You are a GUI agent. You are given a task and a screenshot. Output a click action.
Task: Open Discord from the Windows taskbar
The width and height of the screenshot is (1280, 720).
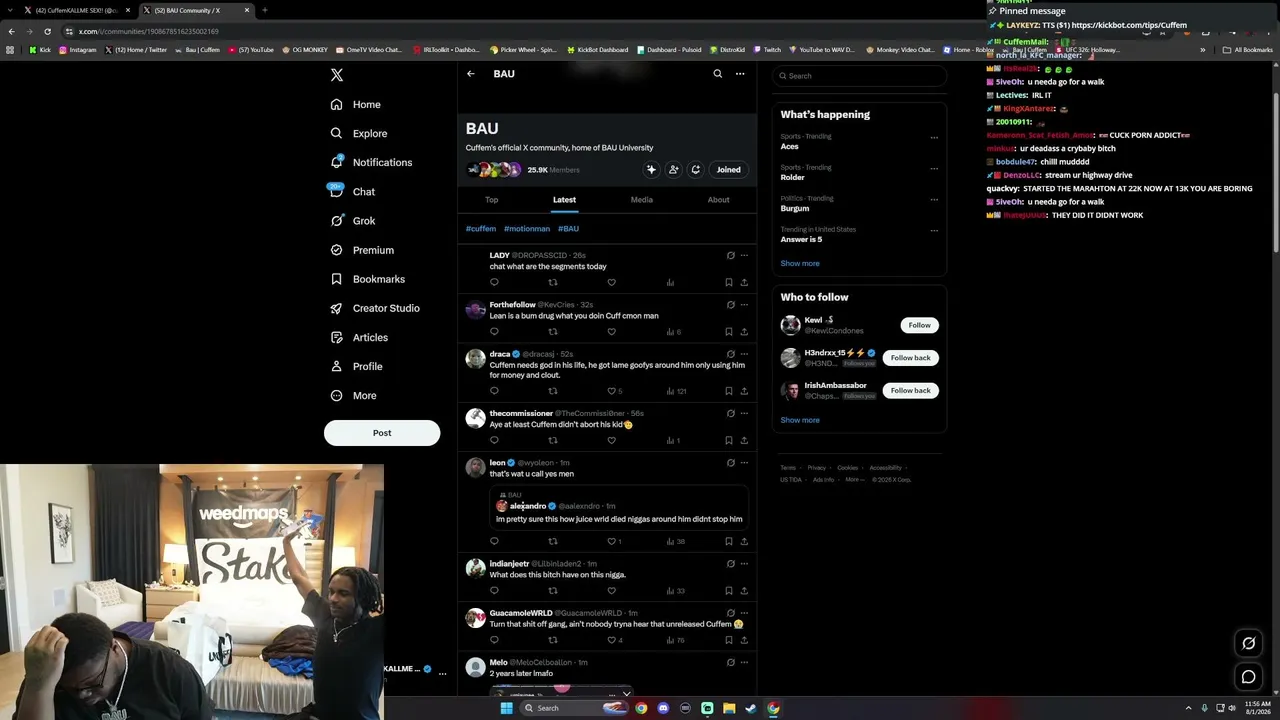coord(663,708)
